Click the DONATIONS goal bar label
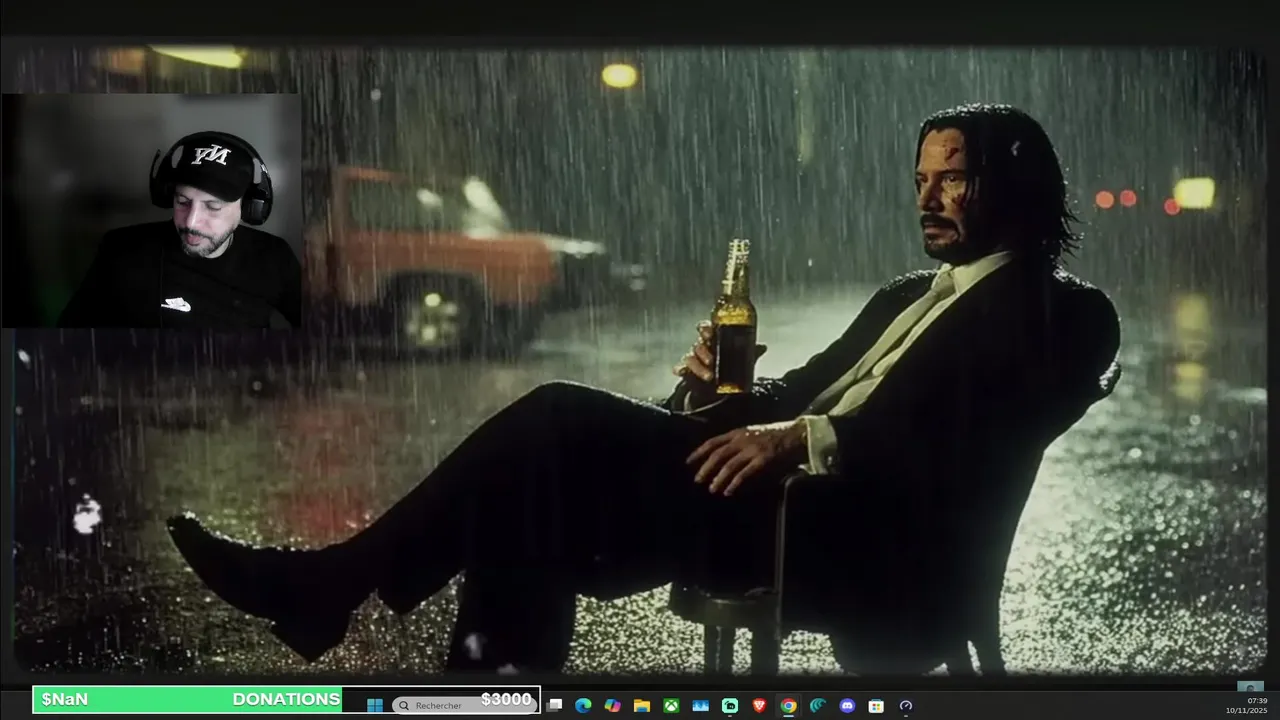Image resolution: width=1280 pixels, height=720 pixels. pos(286,699)
